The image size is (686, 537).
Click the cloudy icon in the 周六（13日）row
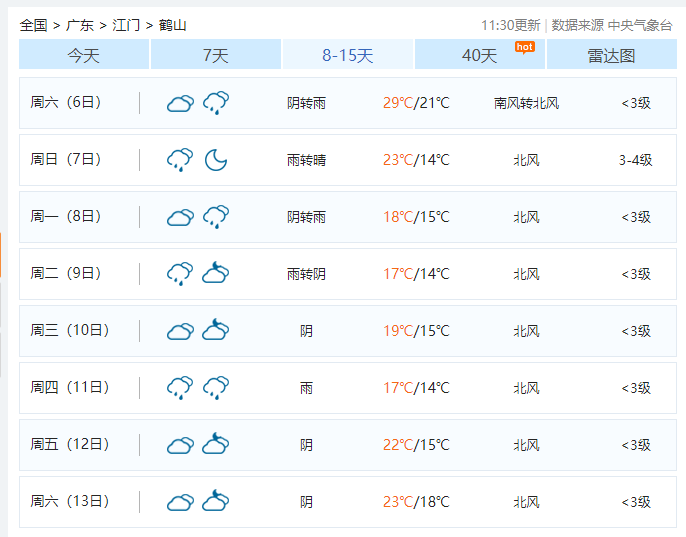(x=180, y=502)
